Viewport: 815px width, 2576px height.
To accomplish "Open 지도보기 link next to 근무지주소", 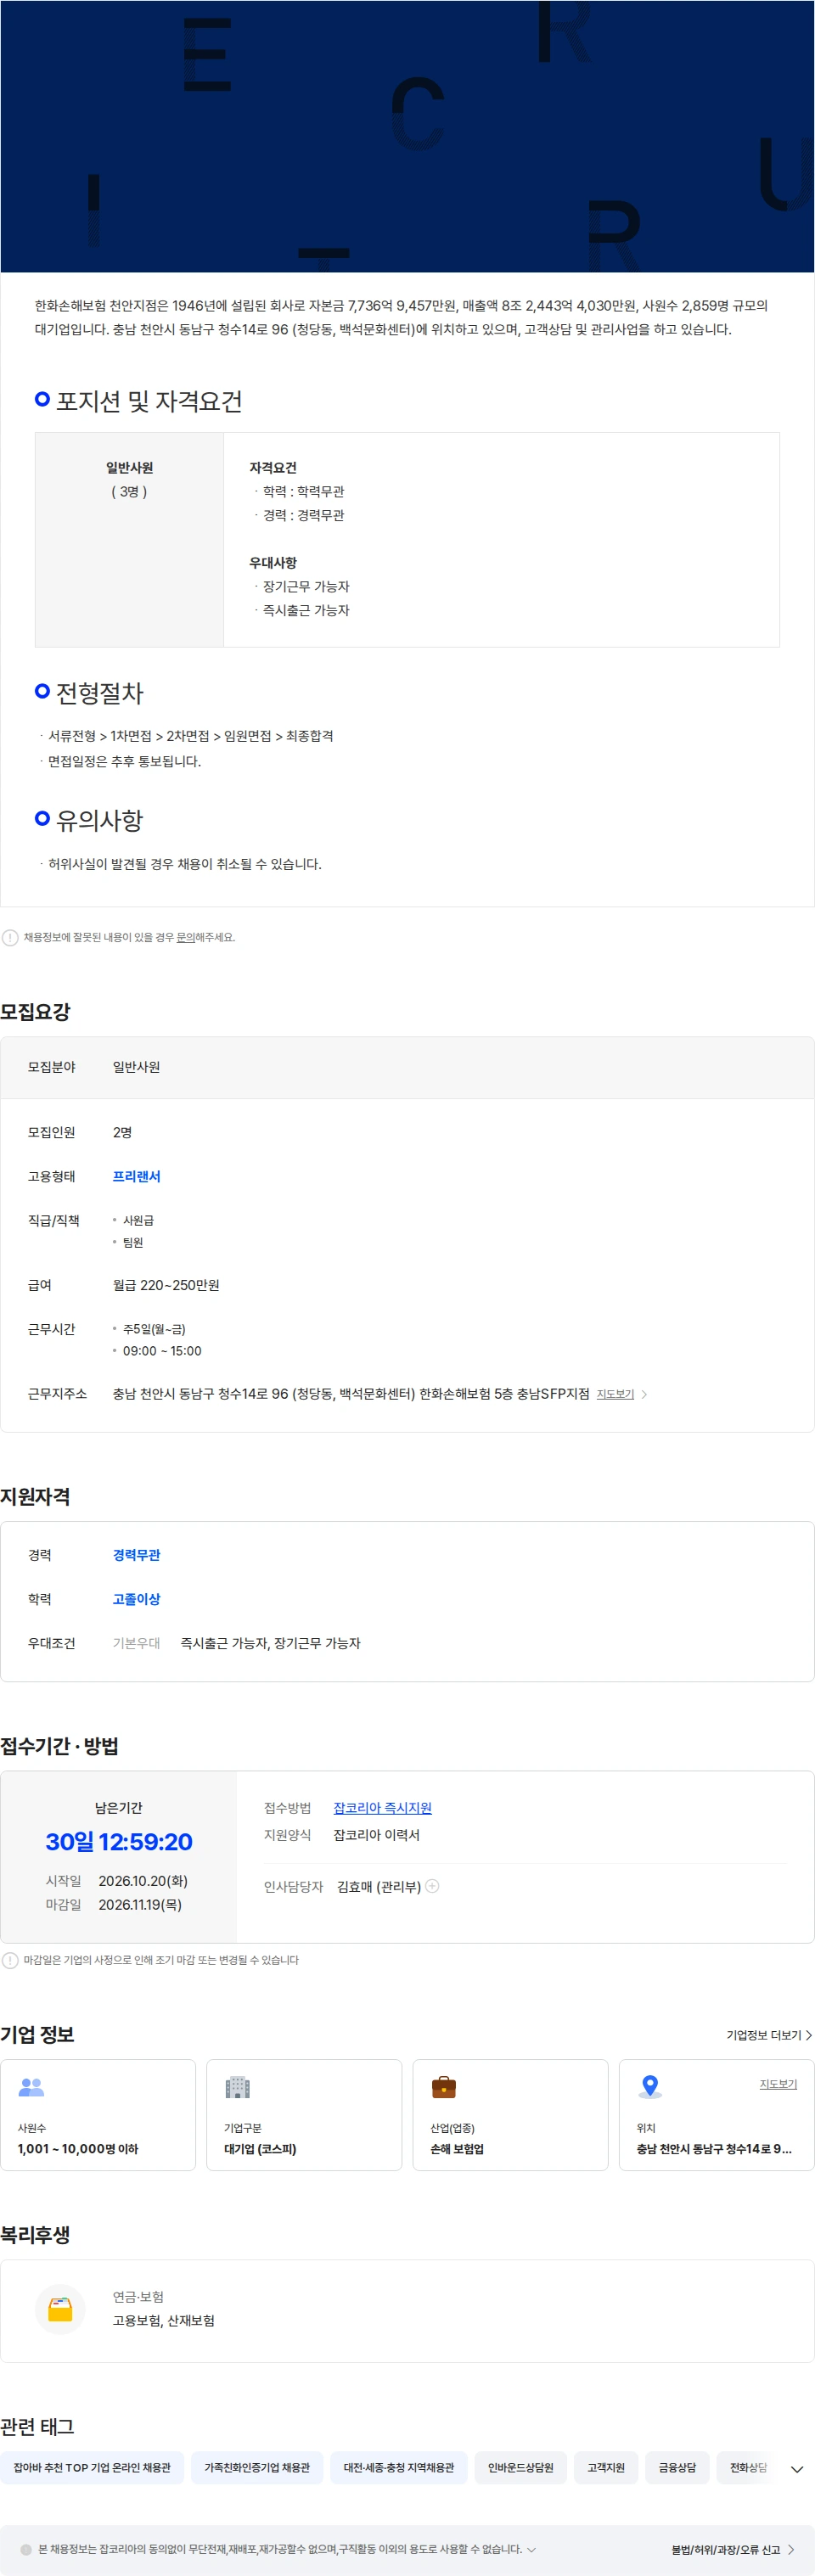I will (x=615, y=1394).
